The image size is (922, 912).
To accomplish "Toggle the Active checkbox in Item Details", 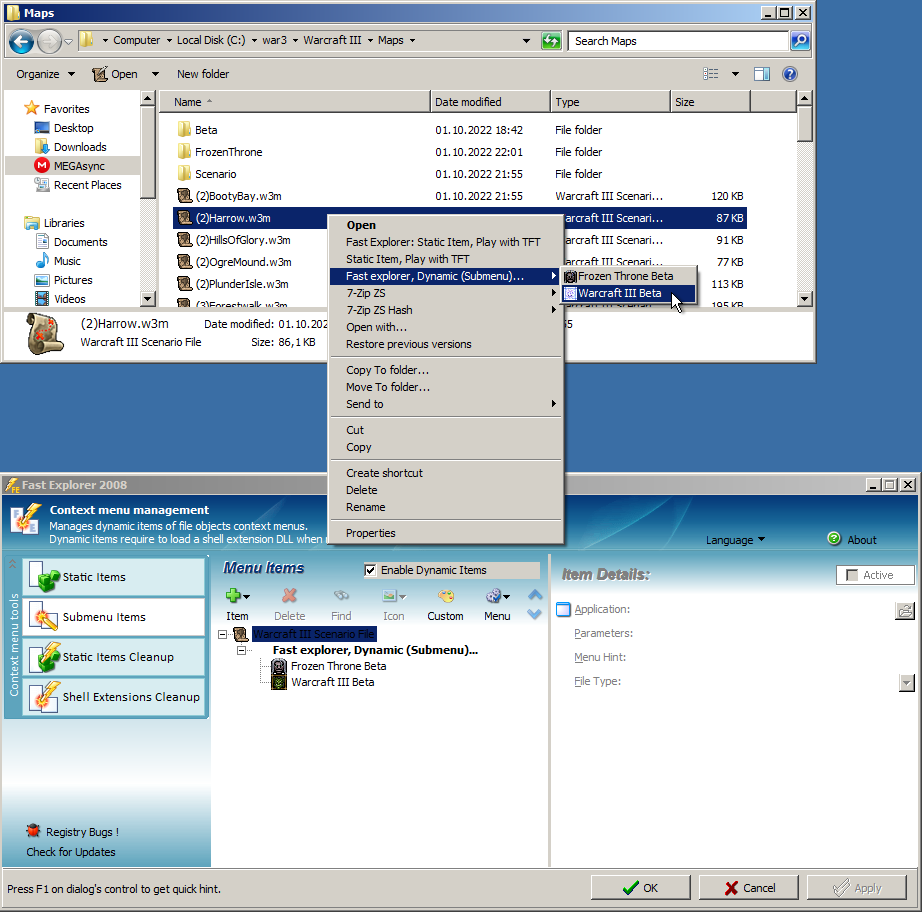I will [x=851, y=575].
